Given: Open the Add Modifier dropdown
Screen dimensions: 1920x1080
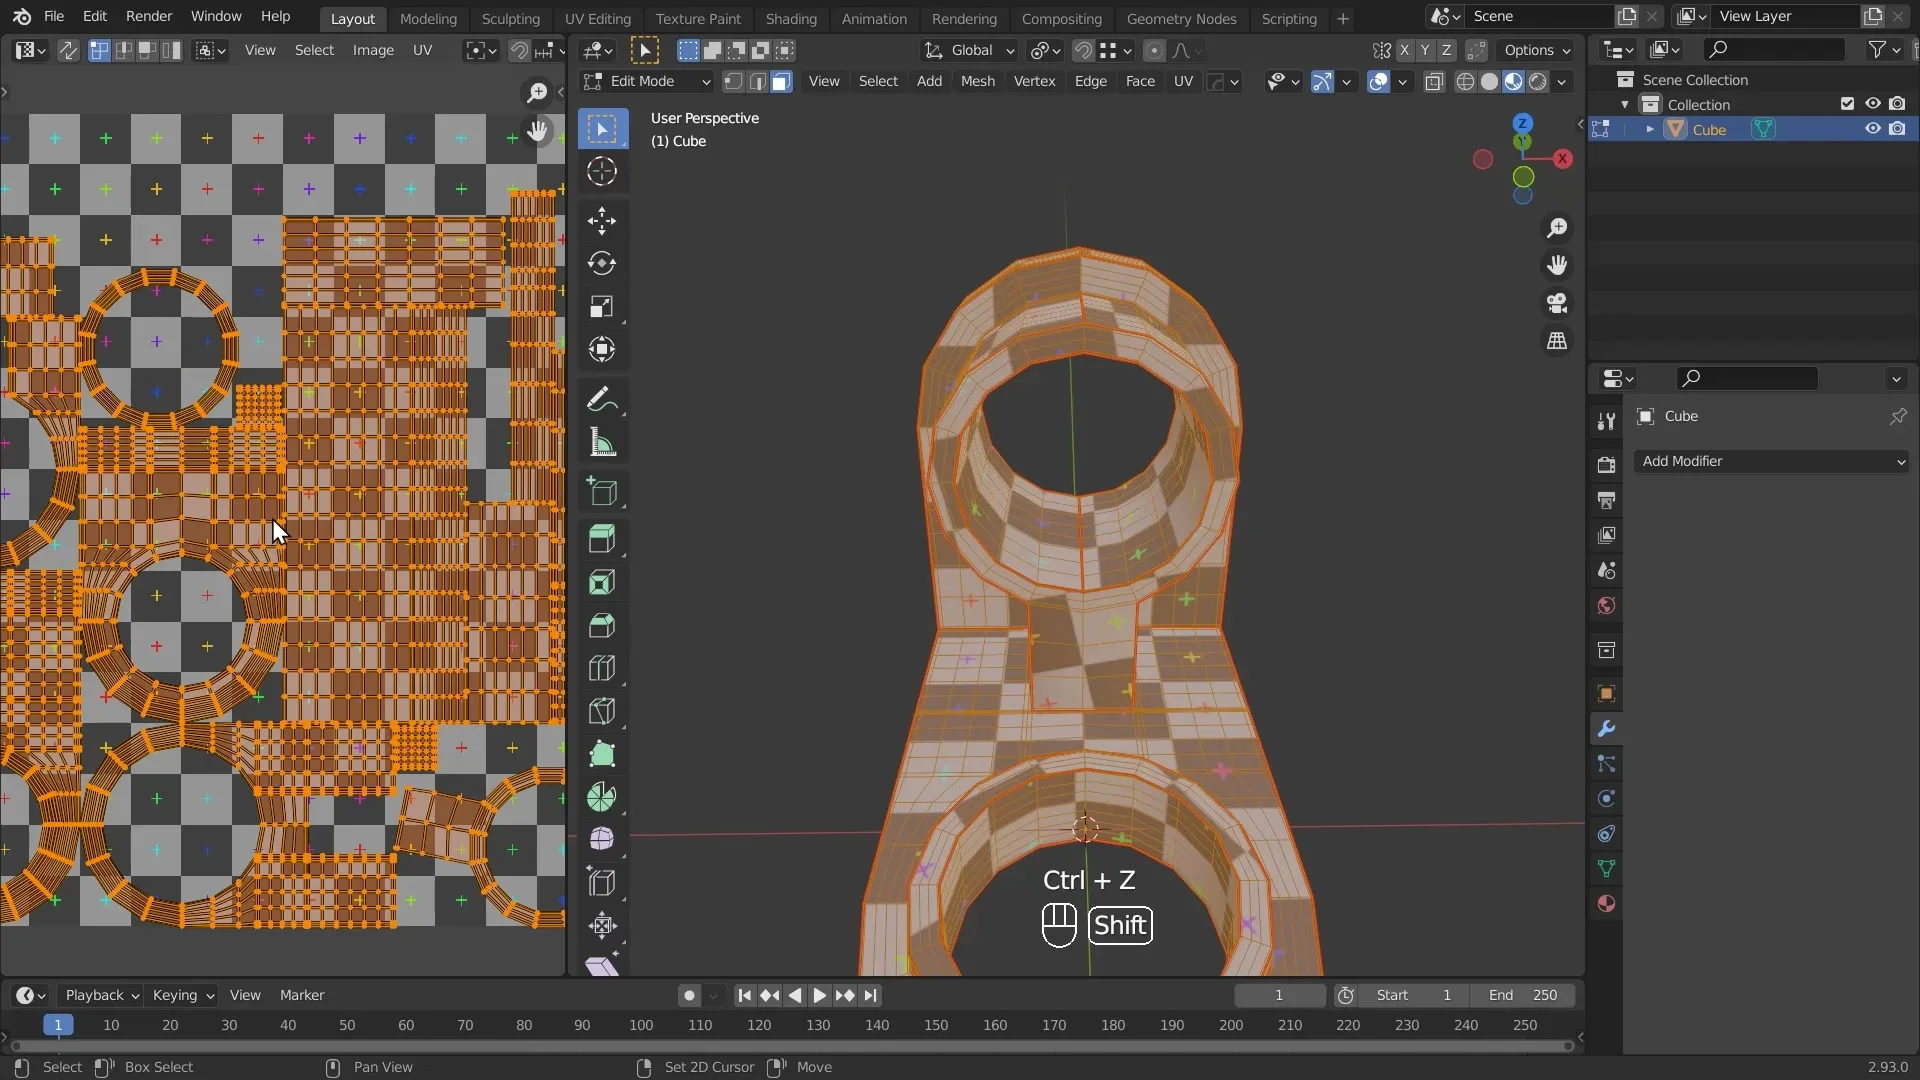Looking at the screenshot, I should coord(1772,461).
